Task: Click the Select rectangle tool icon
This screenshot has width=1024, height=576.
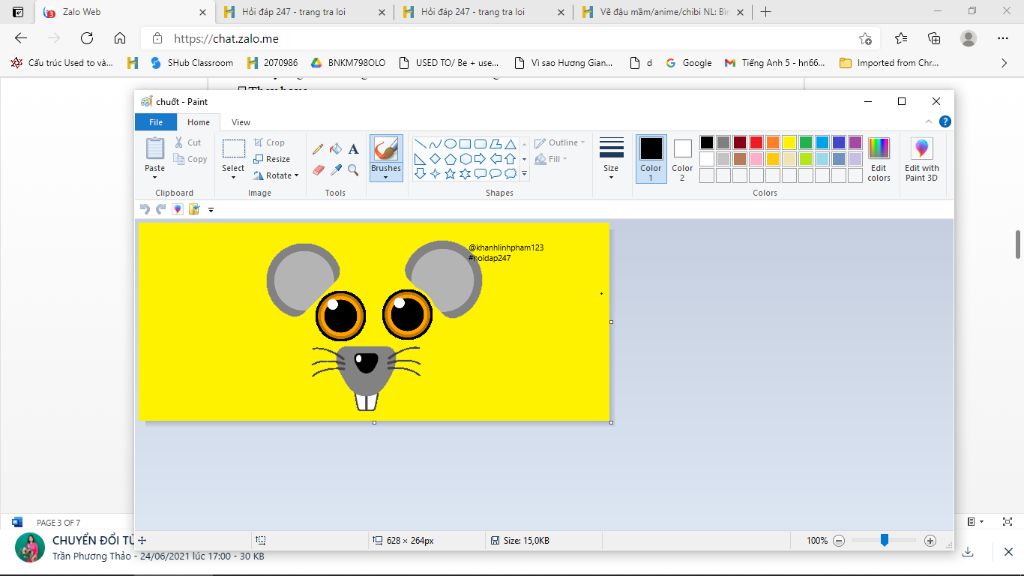Action: (233, 149)
